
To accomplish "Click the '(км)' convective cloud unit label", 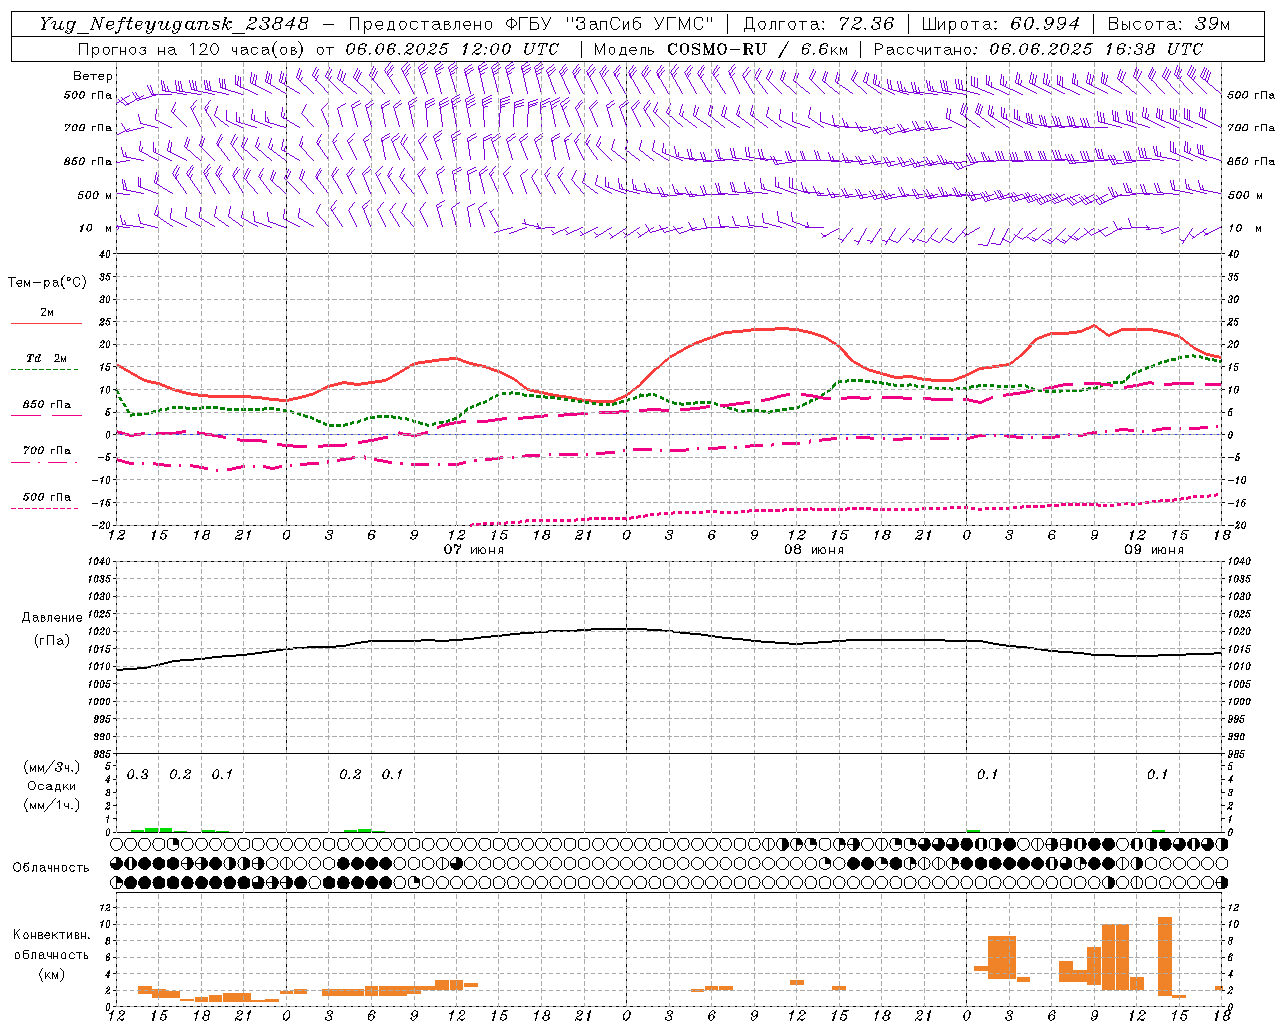I will pyautogui.click(x=52, y=974).
